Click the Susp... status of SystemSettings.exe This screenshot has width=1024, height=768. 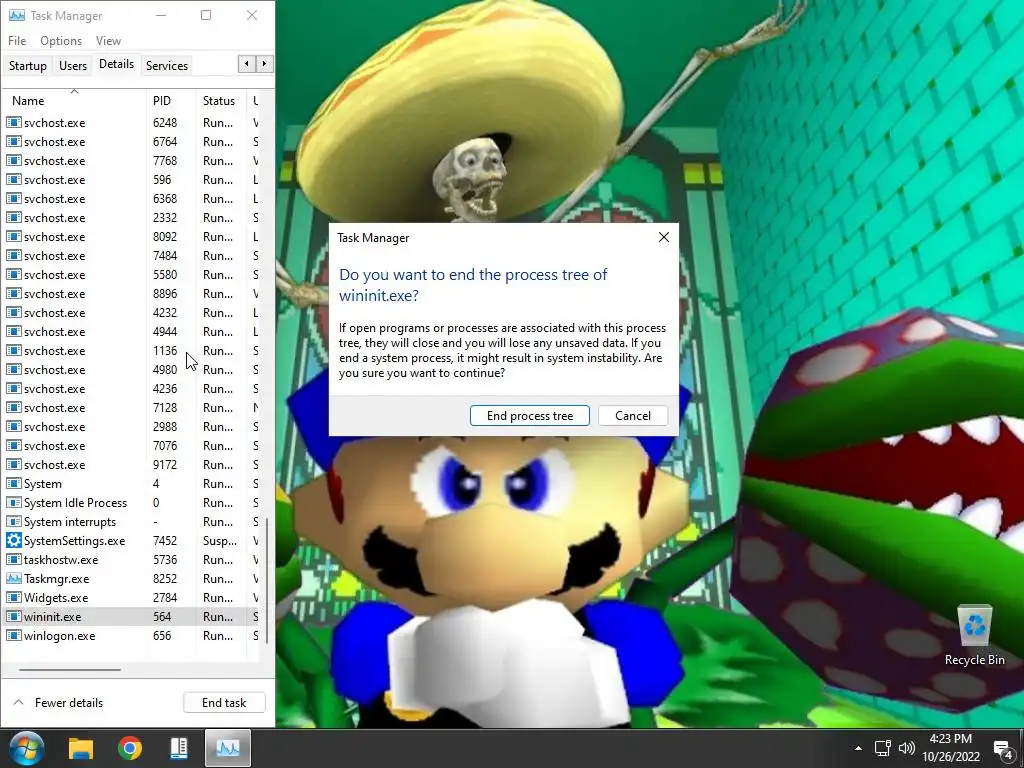[x=220, y=541]
